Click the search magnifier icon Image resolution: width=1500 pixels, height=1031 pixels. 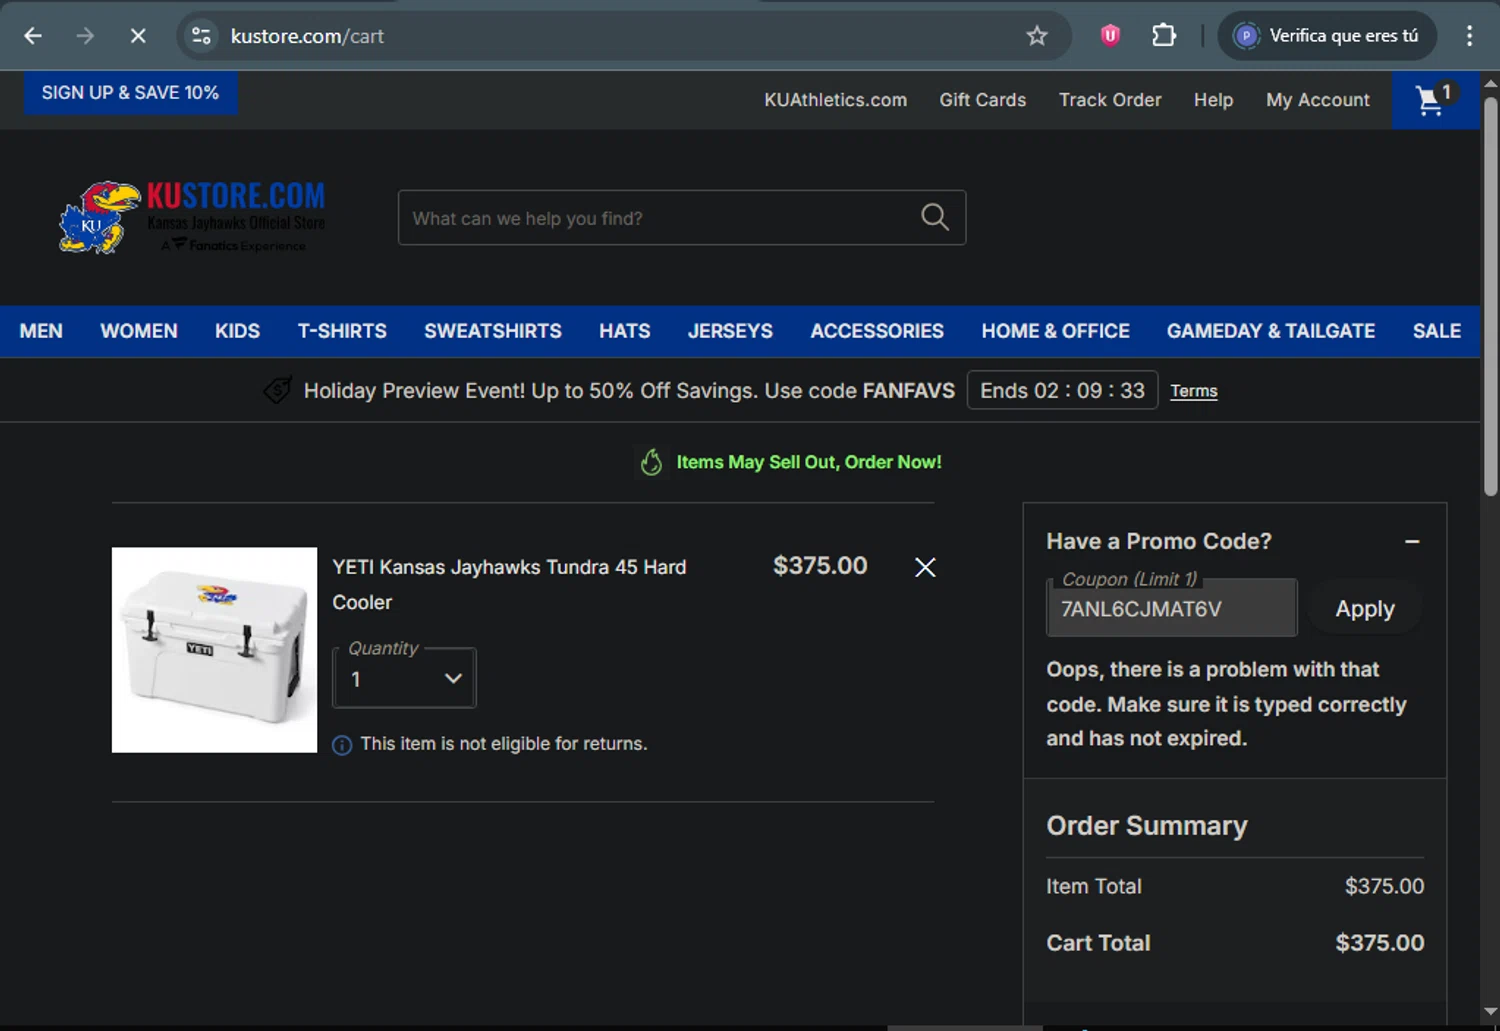[935, 217]
